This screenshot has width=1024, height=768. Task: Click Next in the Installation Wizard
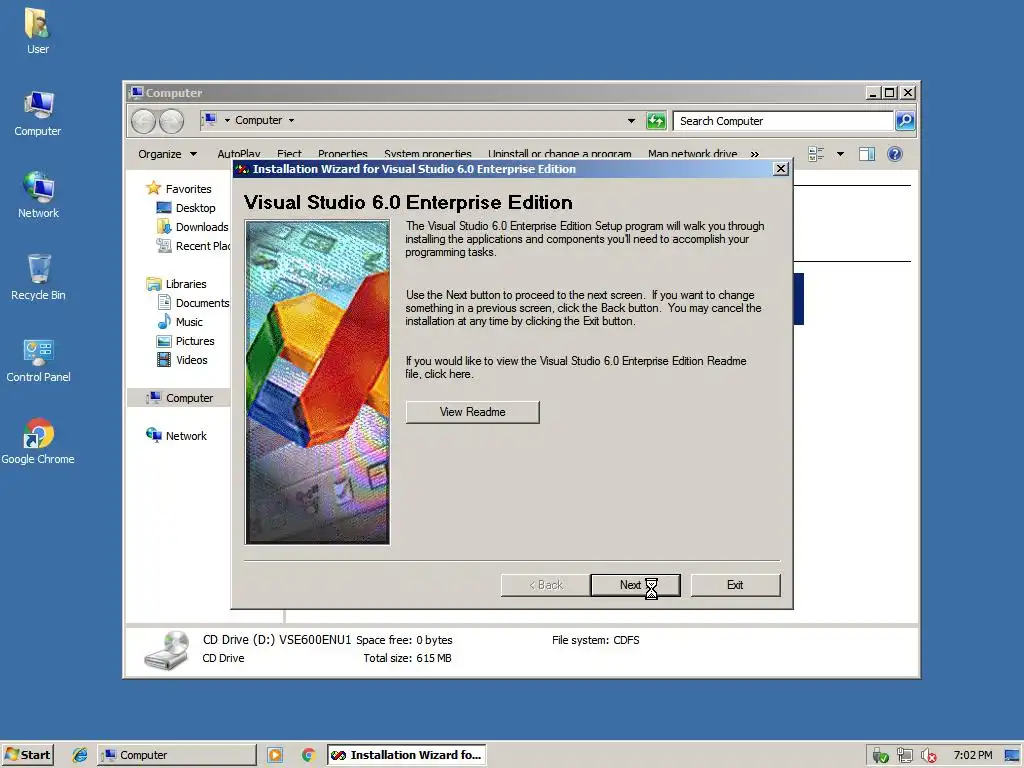click(x=635, y=585)
